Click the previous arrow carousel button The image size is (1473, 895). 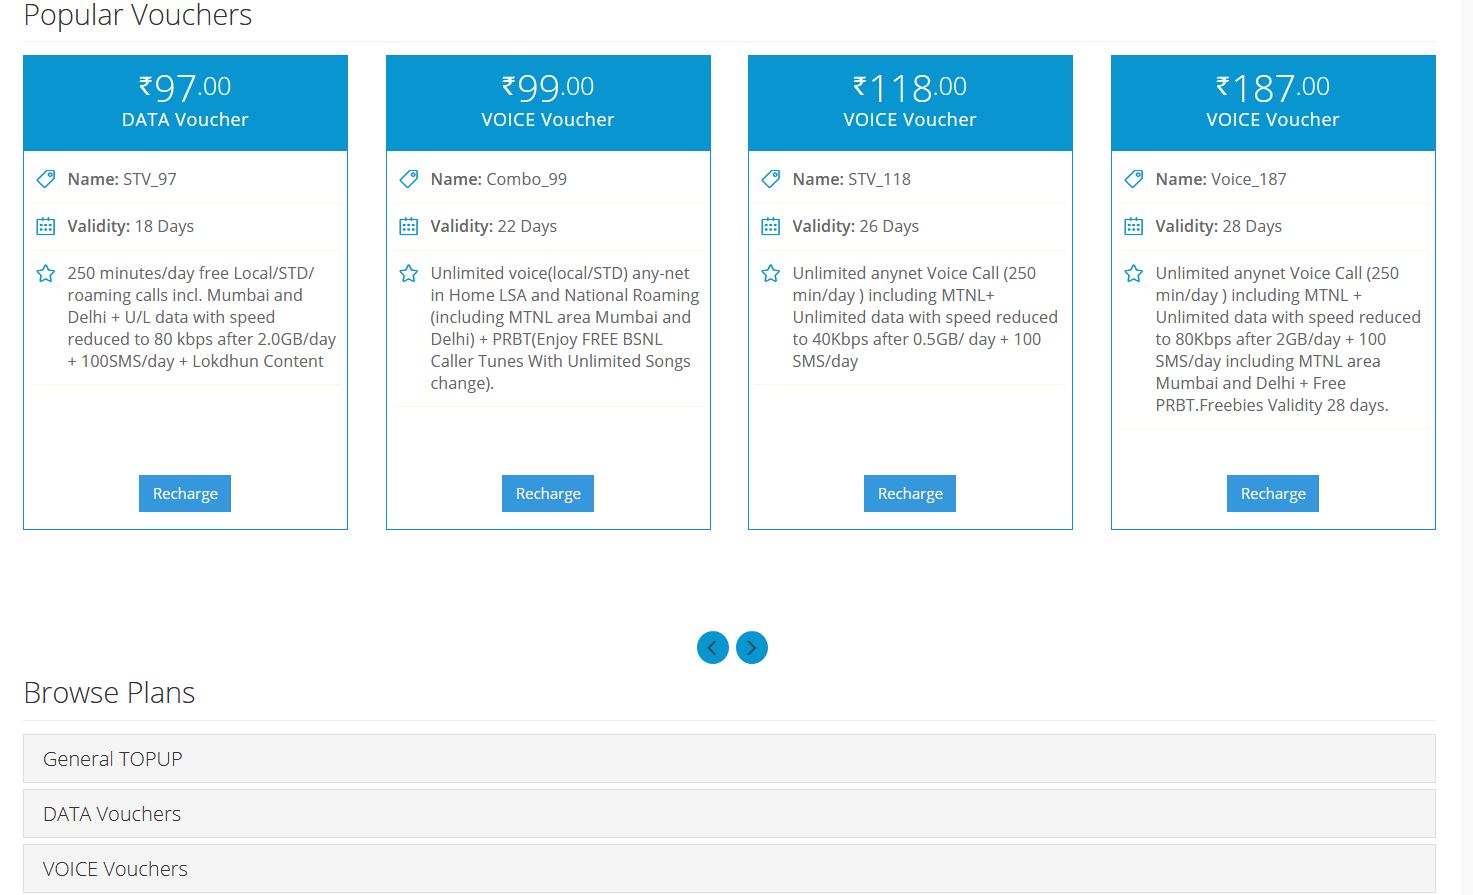click(x=713, y=648)
